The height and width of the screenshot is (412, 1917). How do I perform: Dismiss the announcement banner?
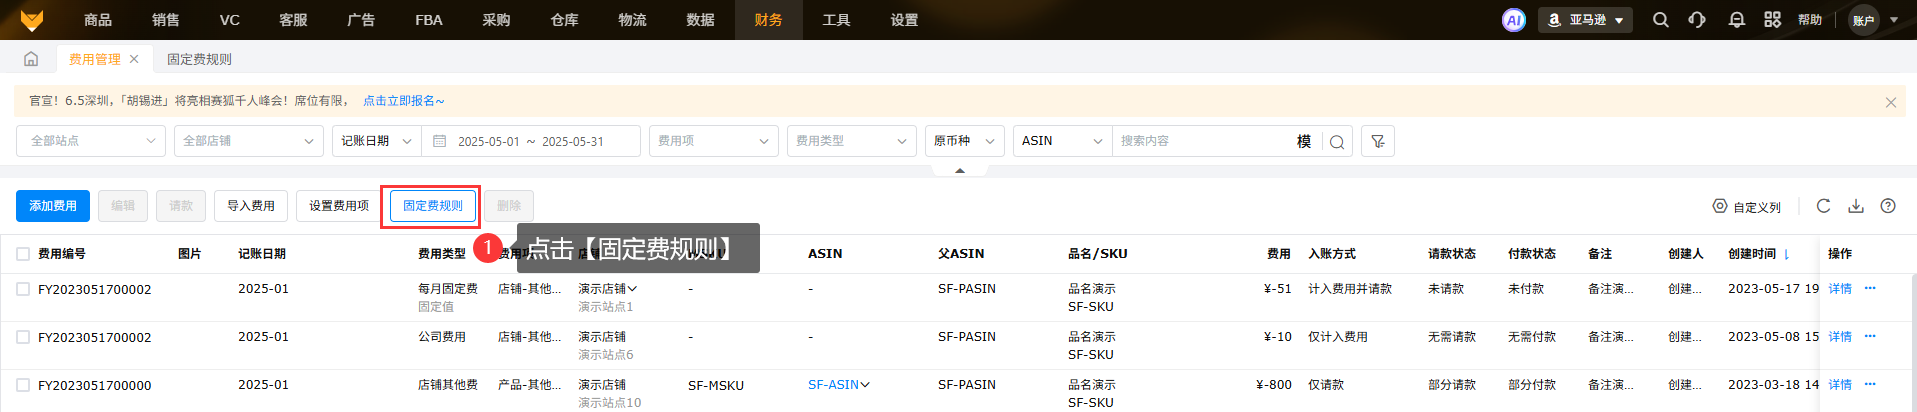point(1890,102)
